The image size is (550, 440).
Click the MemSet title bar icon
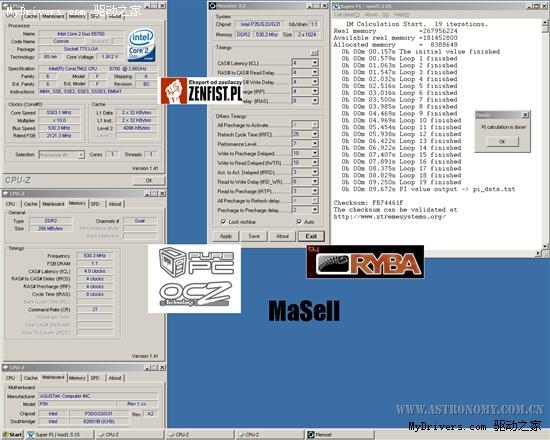212,6
